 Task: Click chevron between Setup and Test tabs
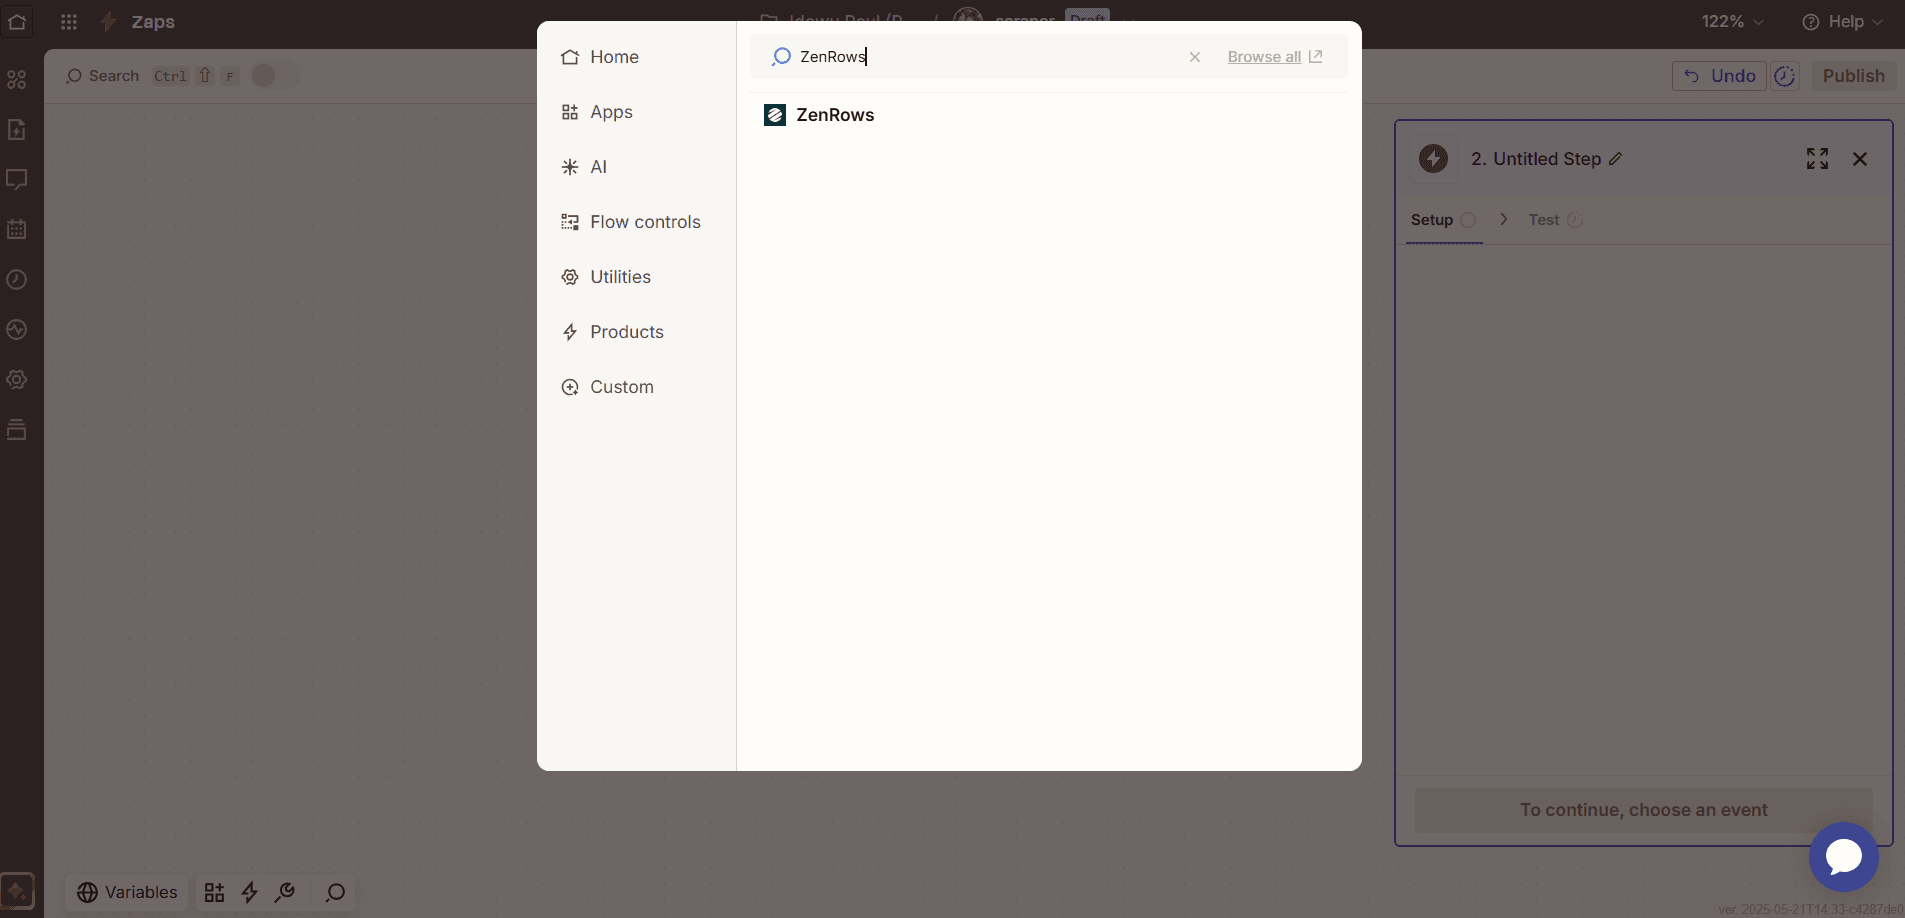pos(1503,219)
